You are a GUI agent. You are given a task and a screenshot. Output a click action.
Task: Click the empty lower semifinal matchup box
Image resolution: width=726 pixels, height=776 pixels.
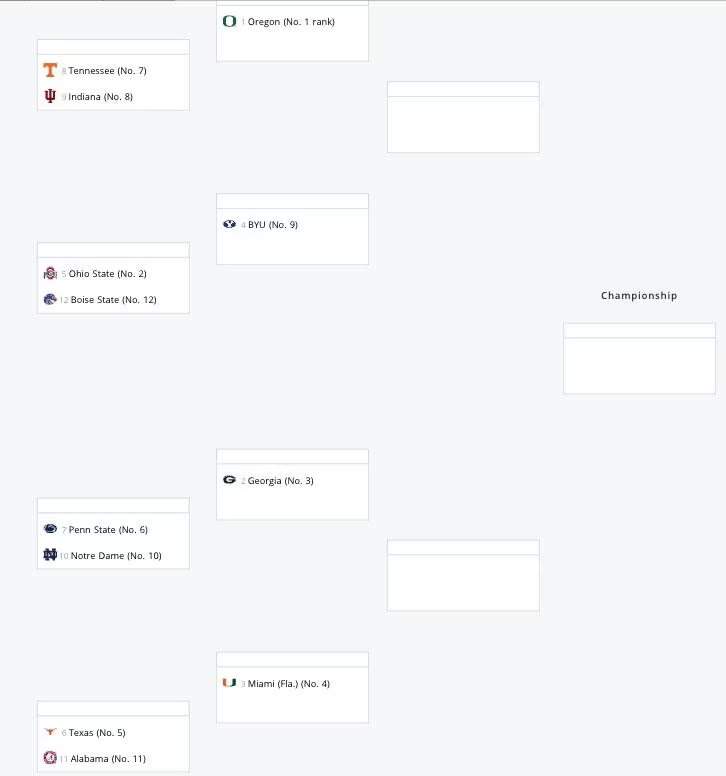tap(463, 582)
